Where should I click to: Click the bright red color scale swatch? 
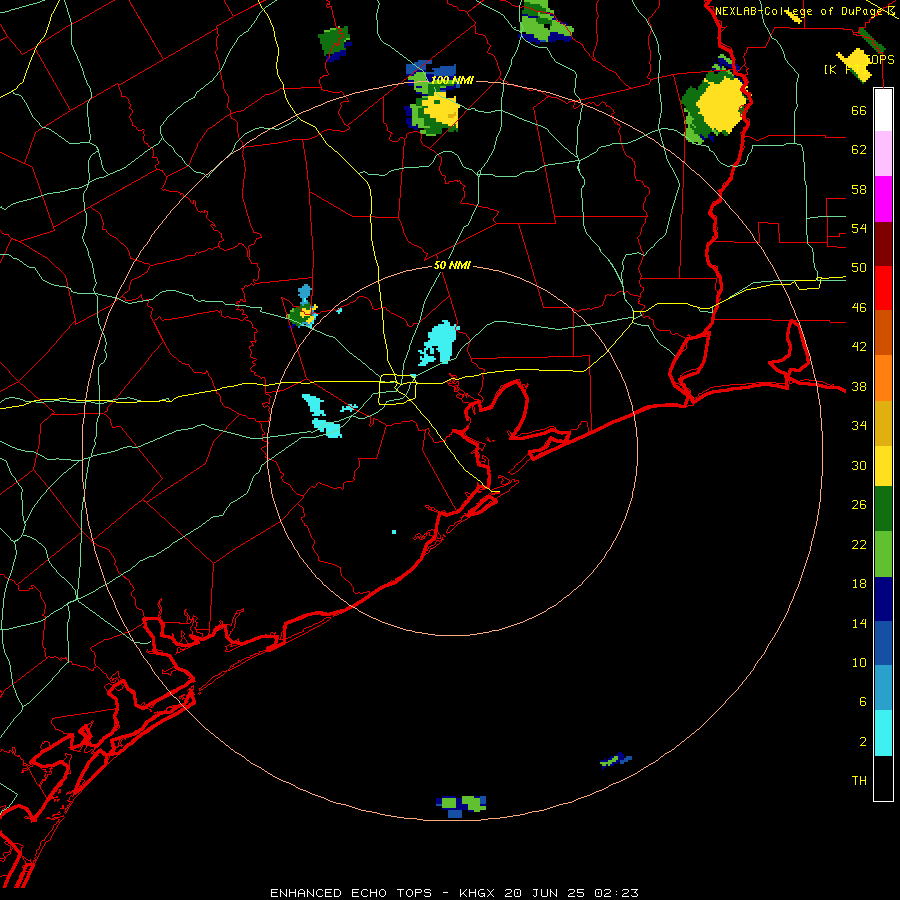[883, 288]
